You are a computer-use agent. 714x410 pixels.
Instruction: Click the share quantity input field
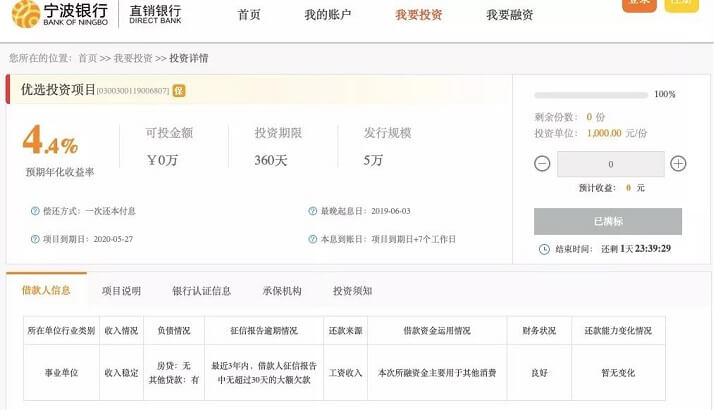pyautogui.click(x=610, y=164)
